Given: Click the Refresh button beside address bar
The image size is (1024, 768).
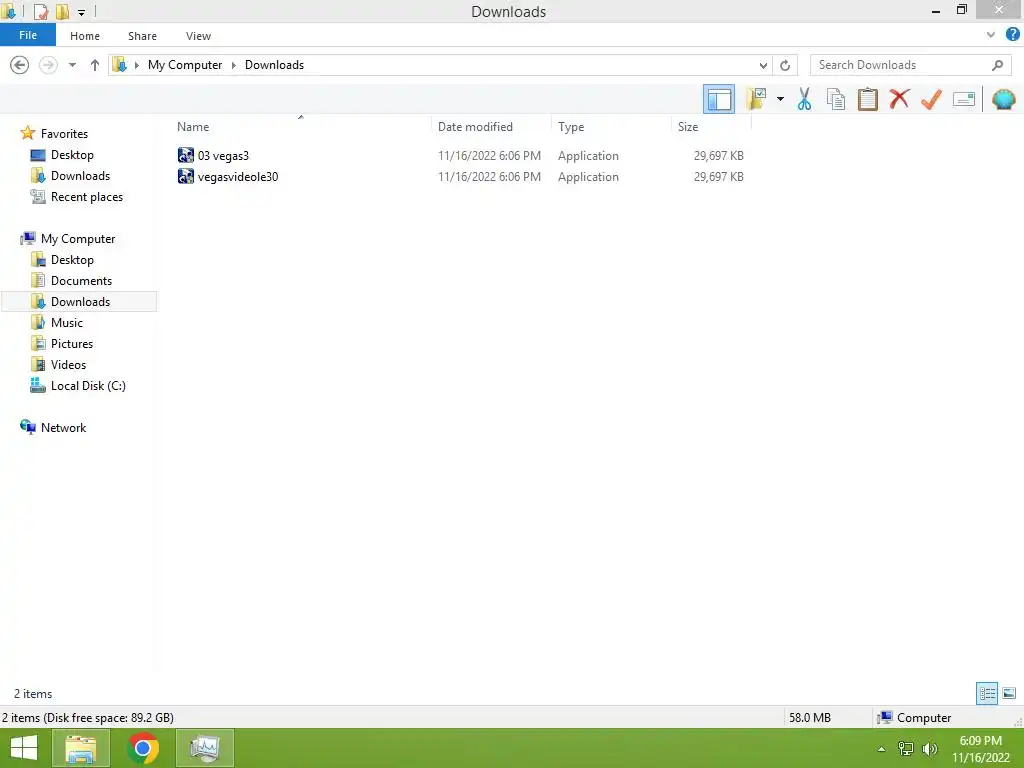Looking at the screenshot, I should (785, 65).
